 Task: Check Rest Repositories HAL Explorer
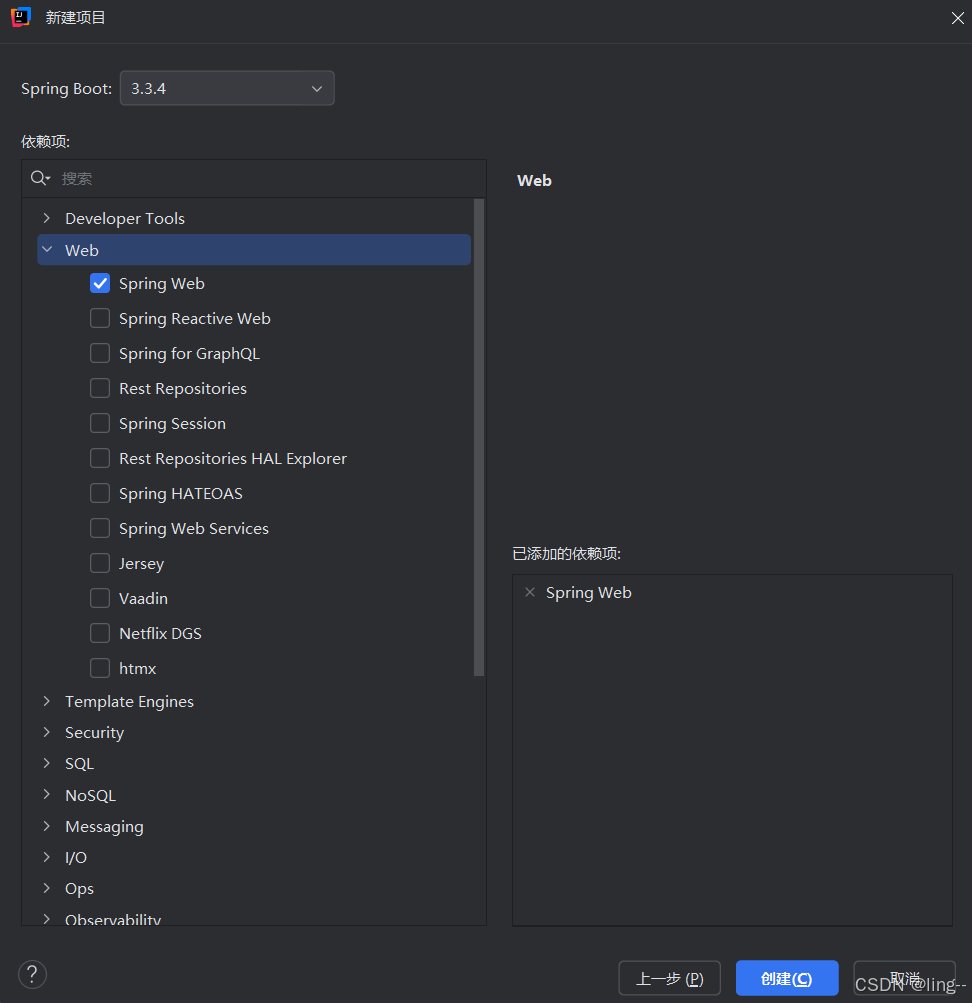(100, 458)
